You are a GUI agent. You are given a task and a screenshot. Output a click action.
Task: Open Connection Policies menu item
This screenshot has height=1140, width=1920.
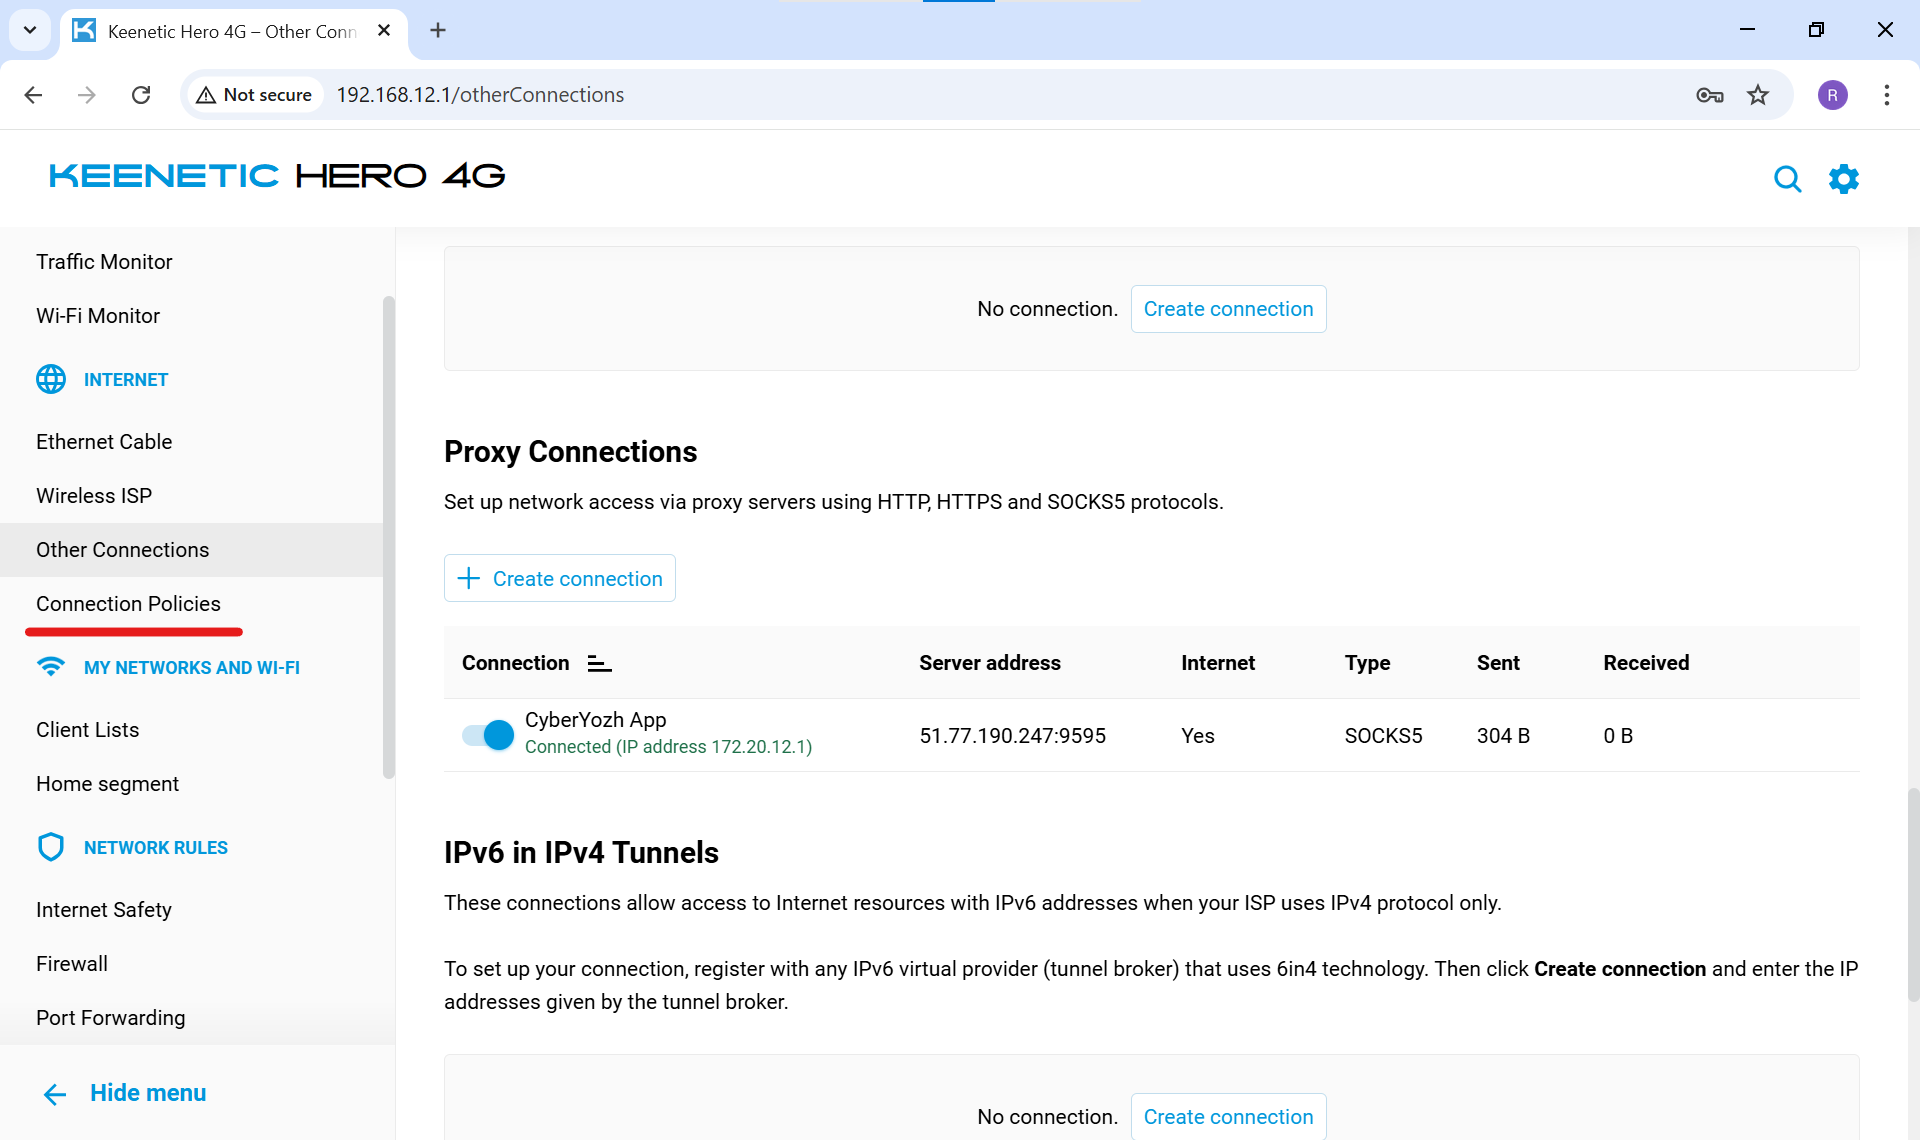click(x=128, y=604)
